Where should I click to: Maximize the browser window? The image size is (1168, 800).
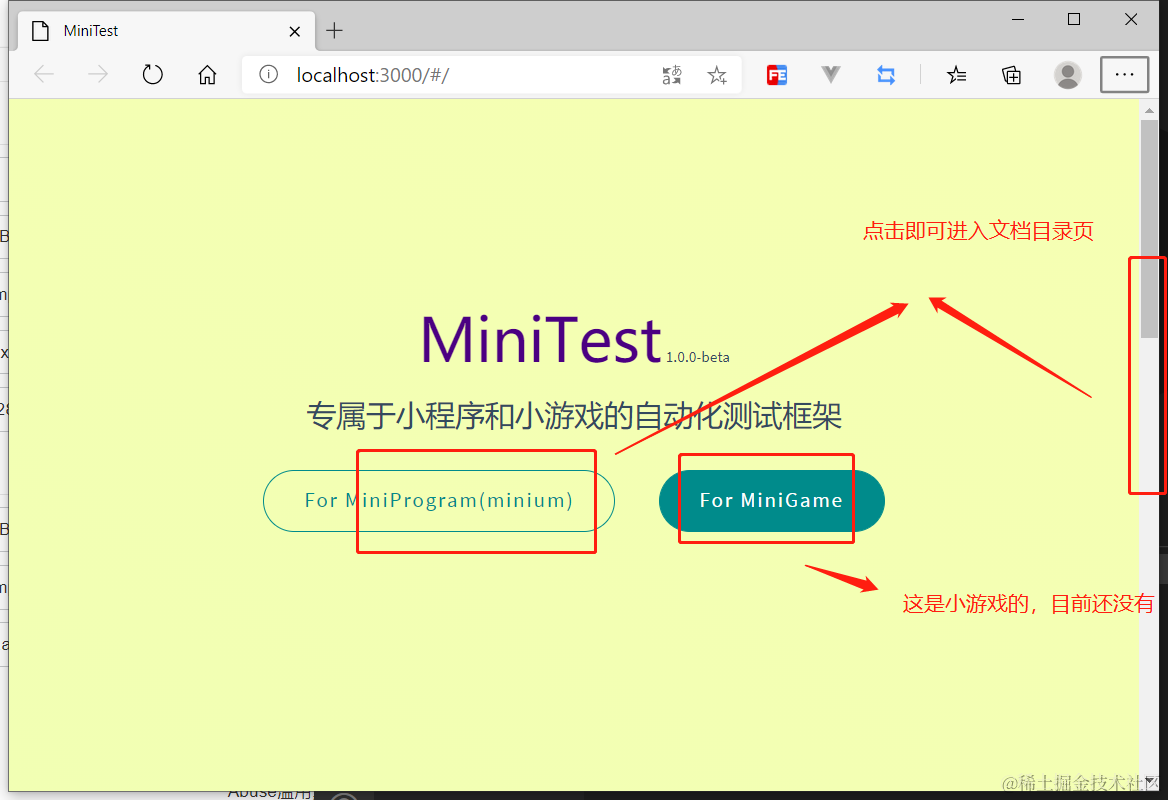pos(1074,20)
